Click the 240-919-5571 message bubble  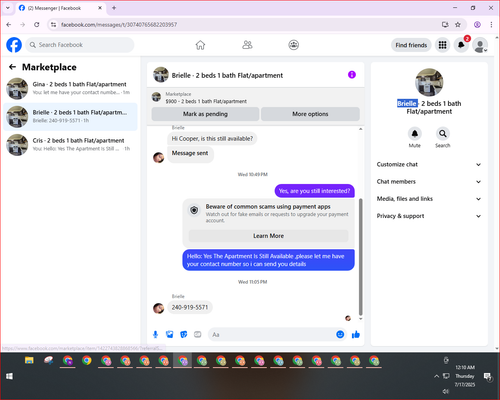(190, 307)
